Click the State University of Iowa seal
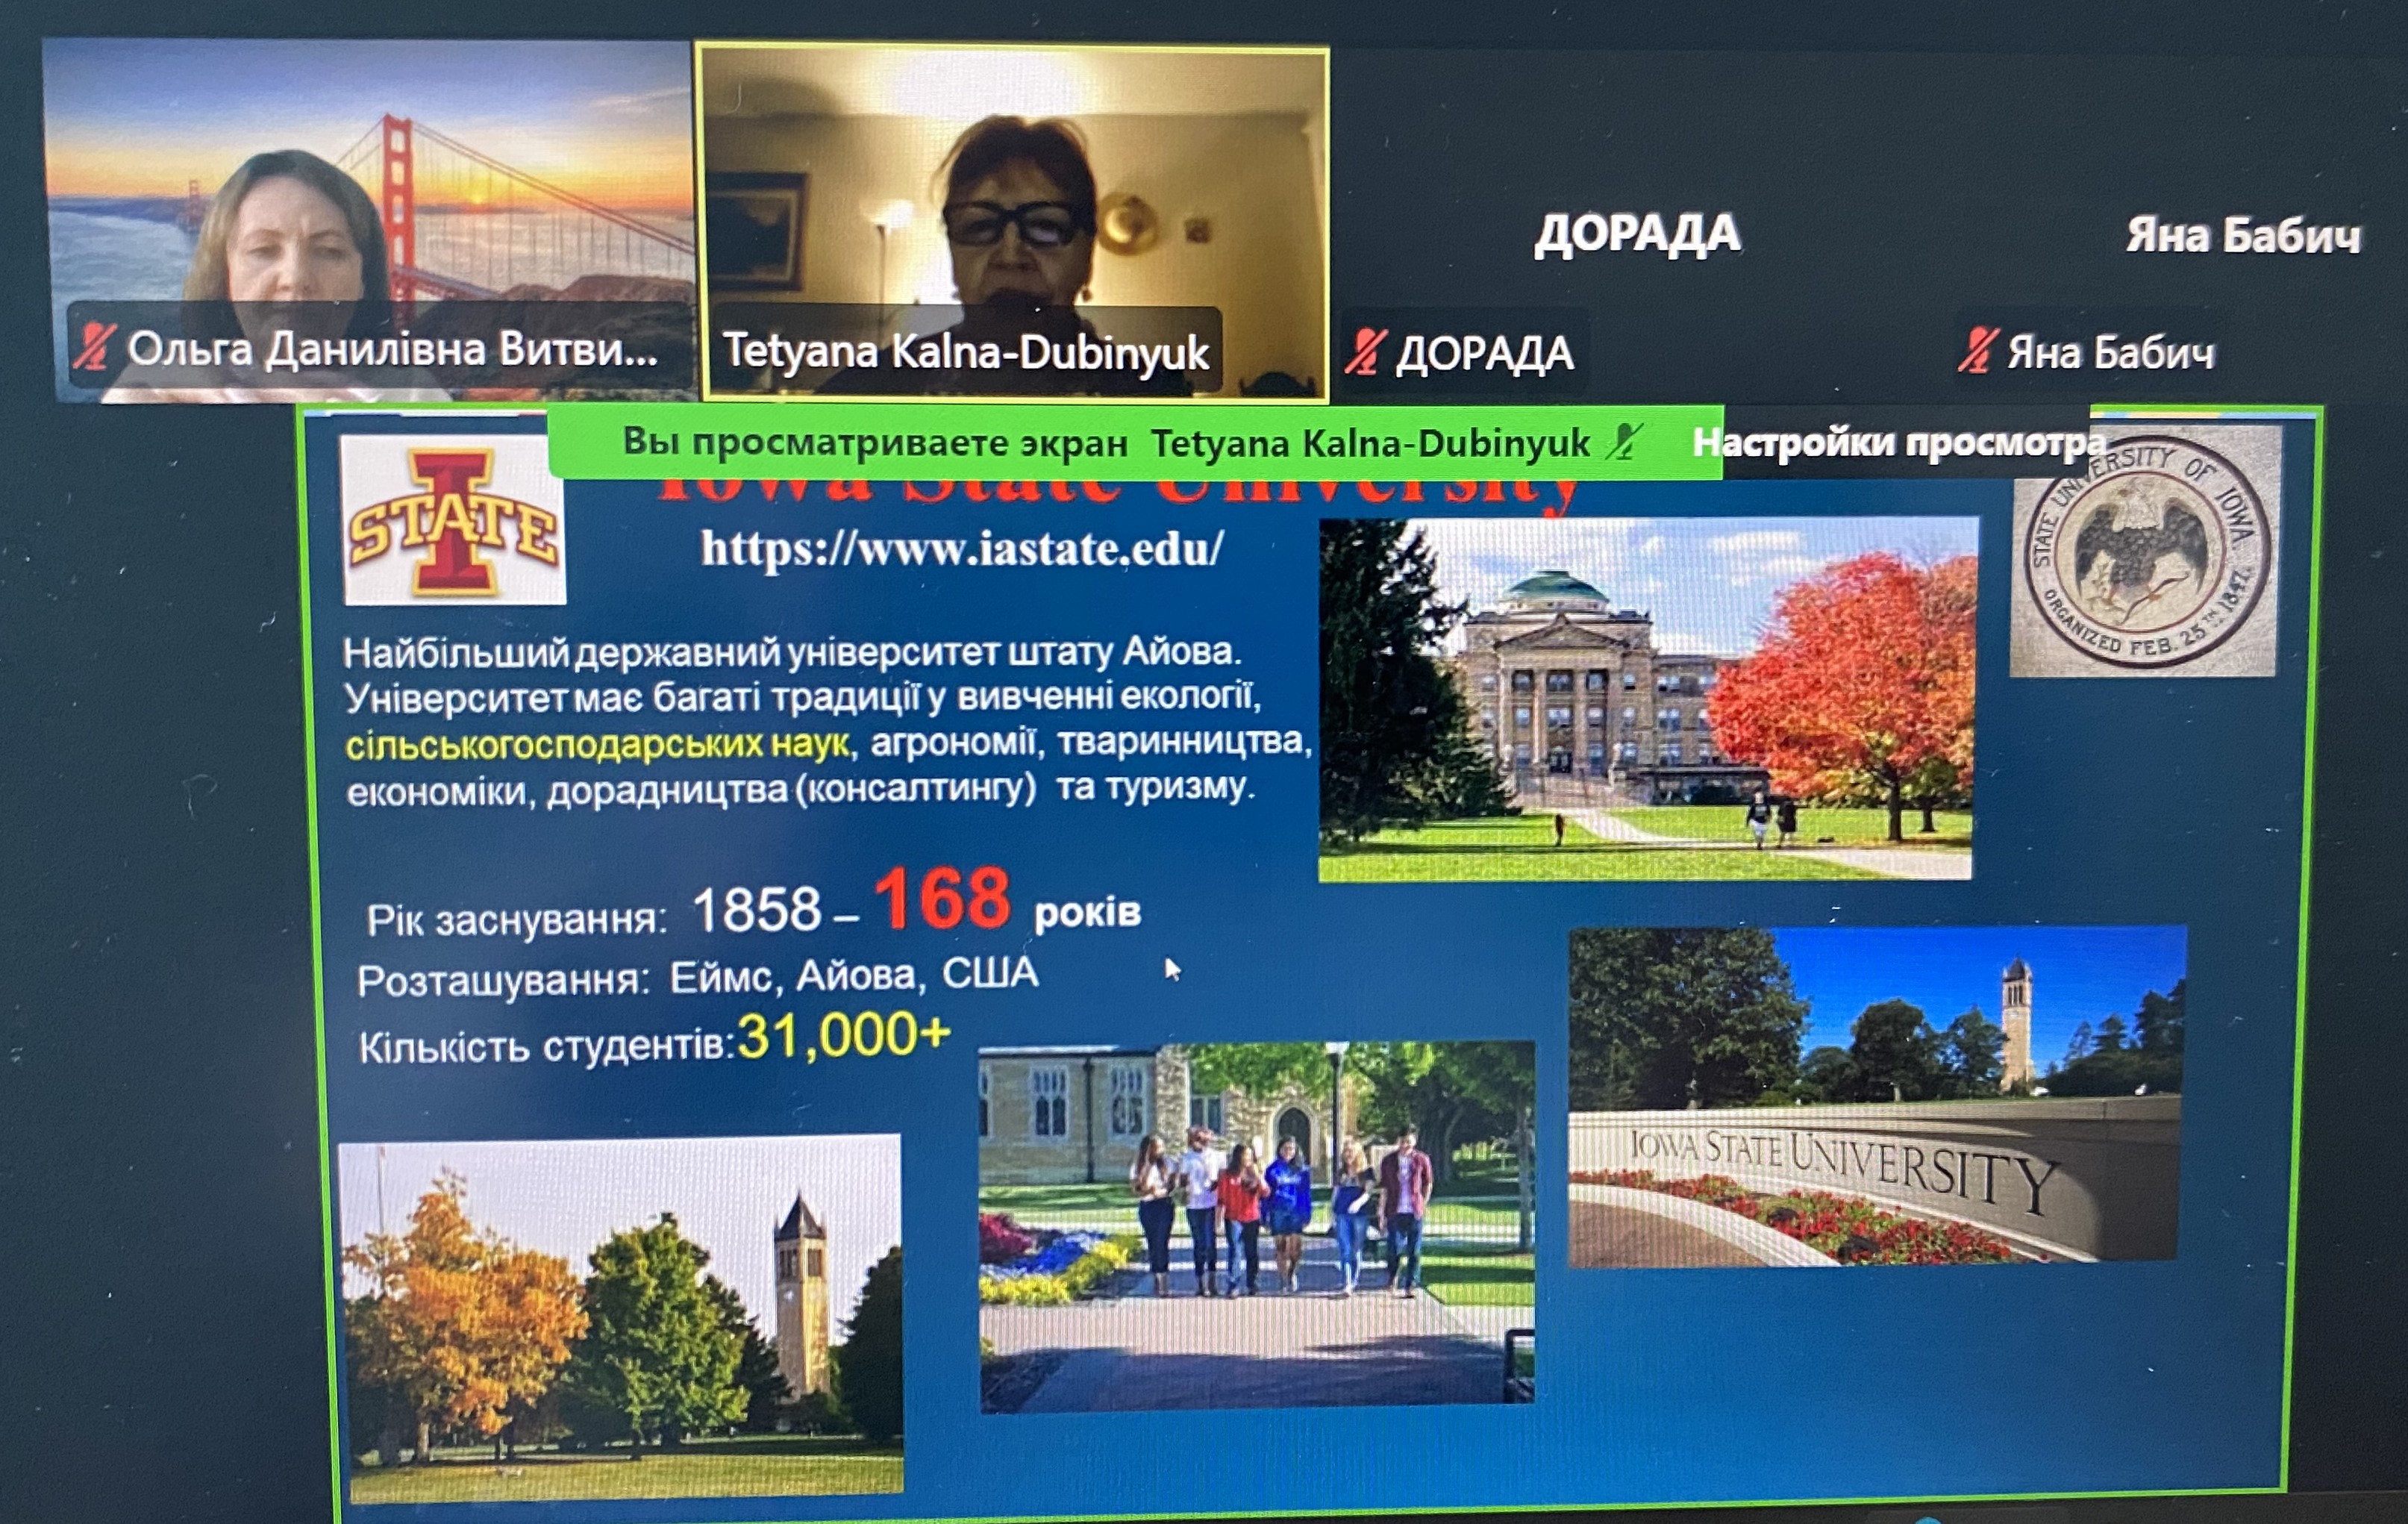 (2145, 553)
